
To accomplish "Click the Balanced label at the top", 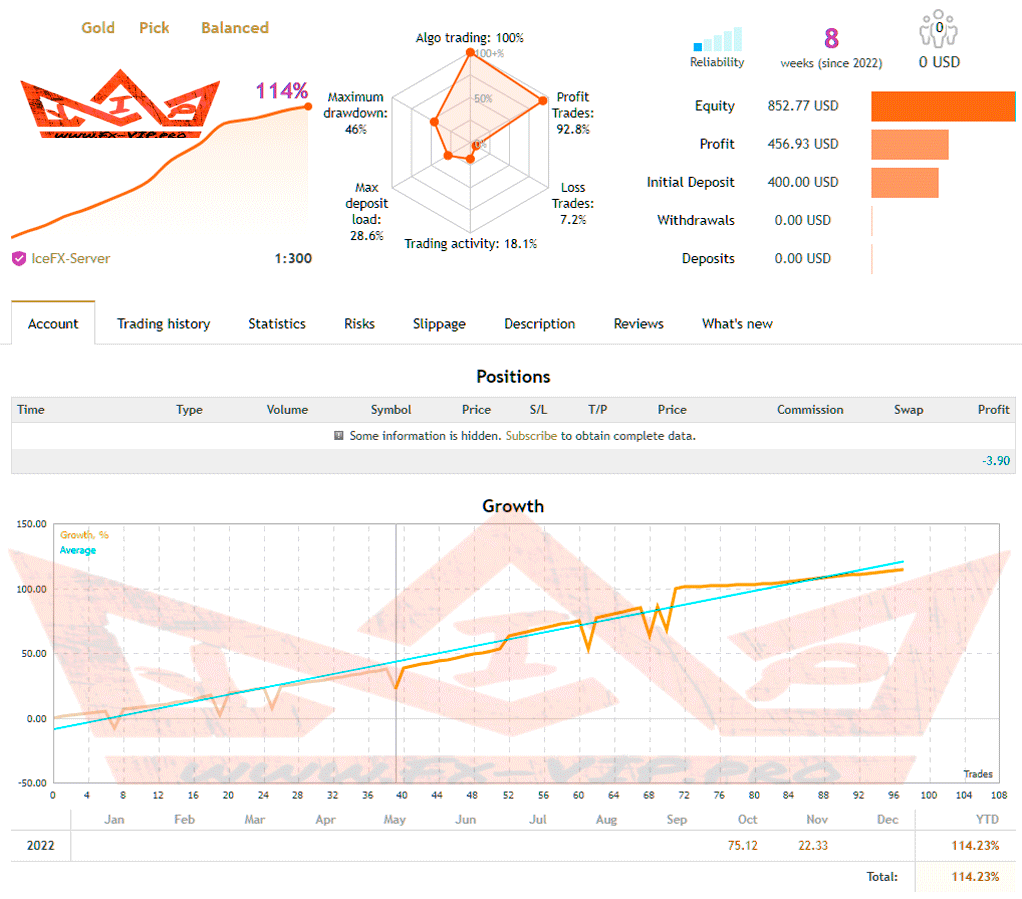I will [x=235, y=28].
